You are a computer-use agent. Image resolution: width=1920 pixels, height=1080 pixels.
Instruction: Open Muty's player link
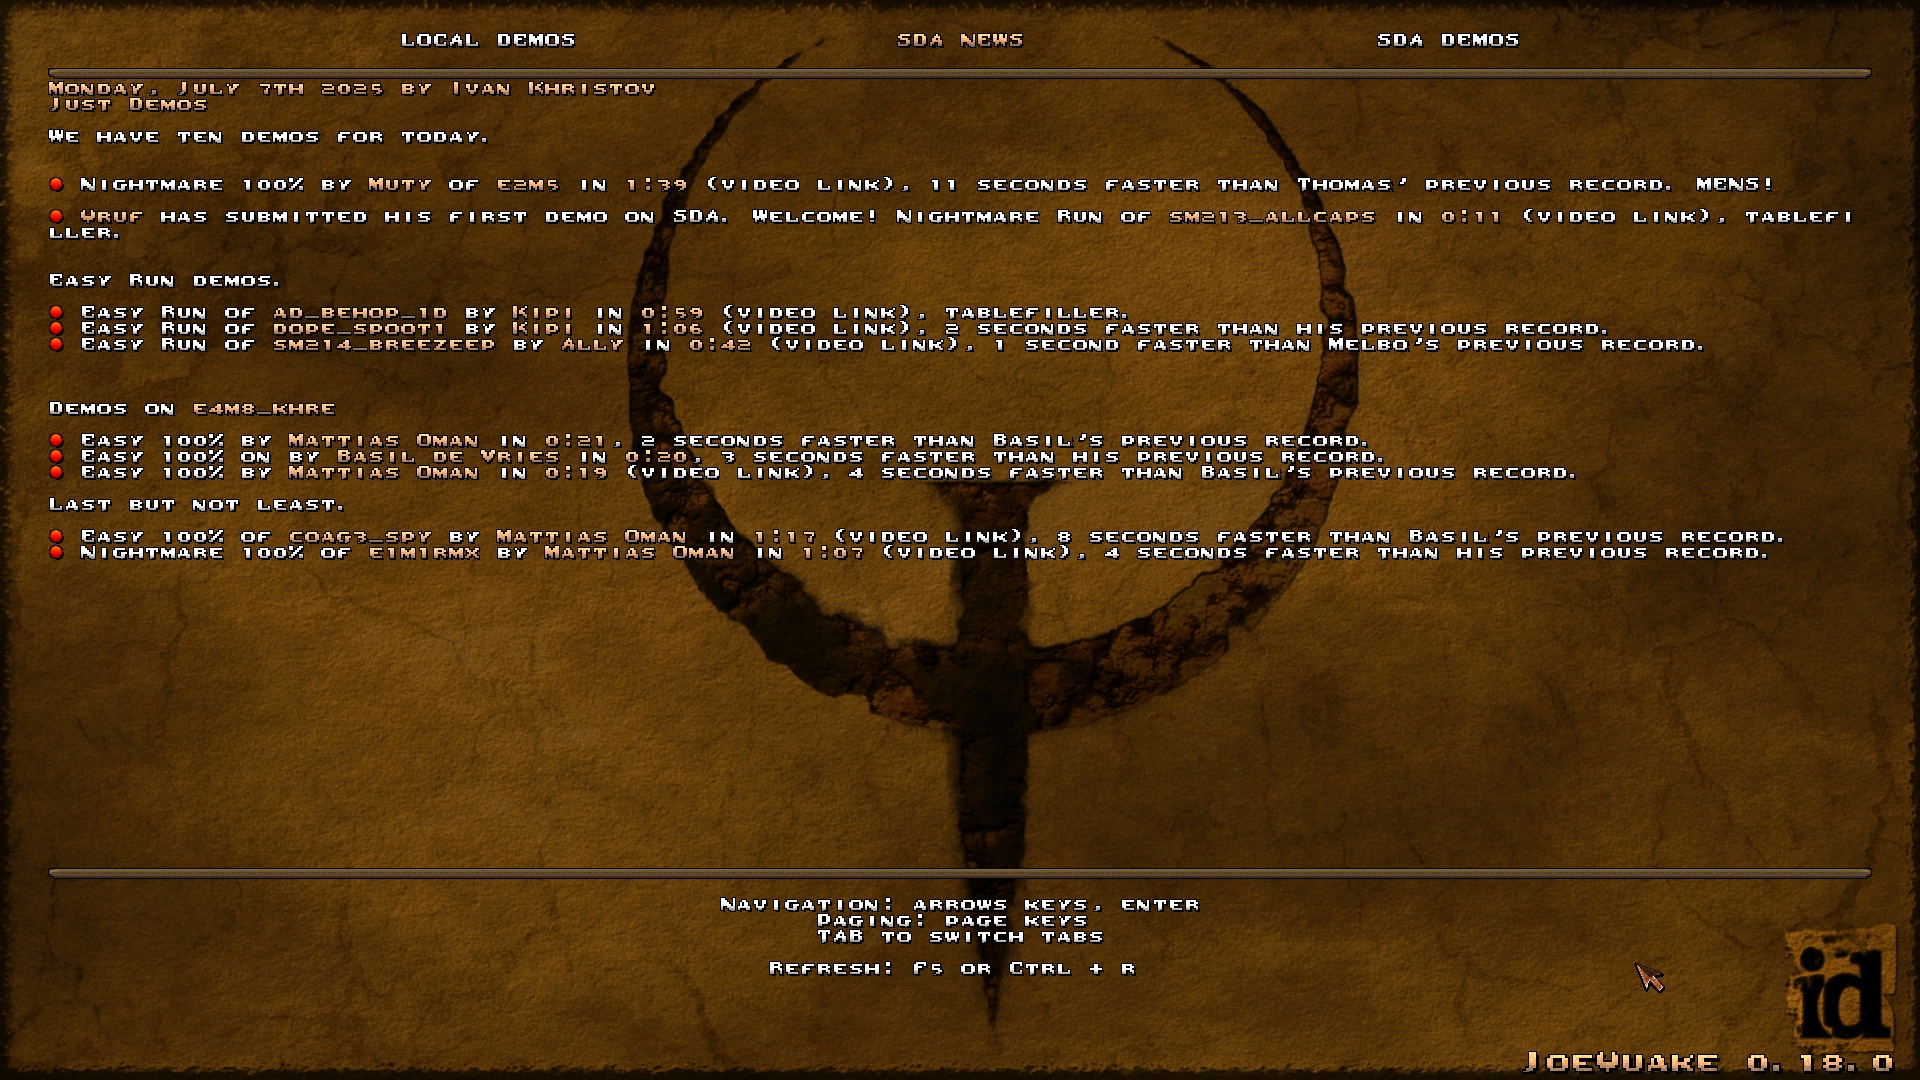point(400,184)
